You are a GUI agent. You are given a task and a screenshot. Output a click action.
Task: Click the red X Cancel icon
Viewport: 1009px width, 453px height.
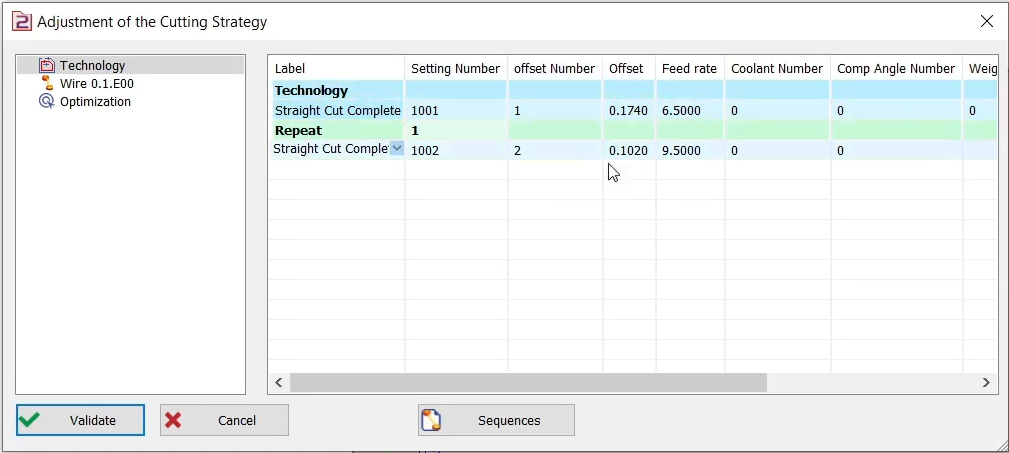pos(173,420)
